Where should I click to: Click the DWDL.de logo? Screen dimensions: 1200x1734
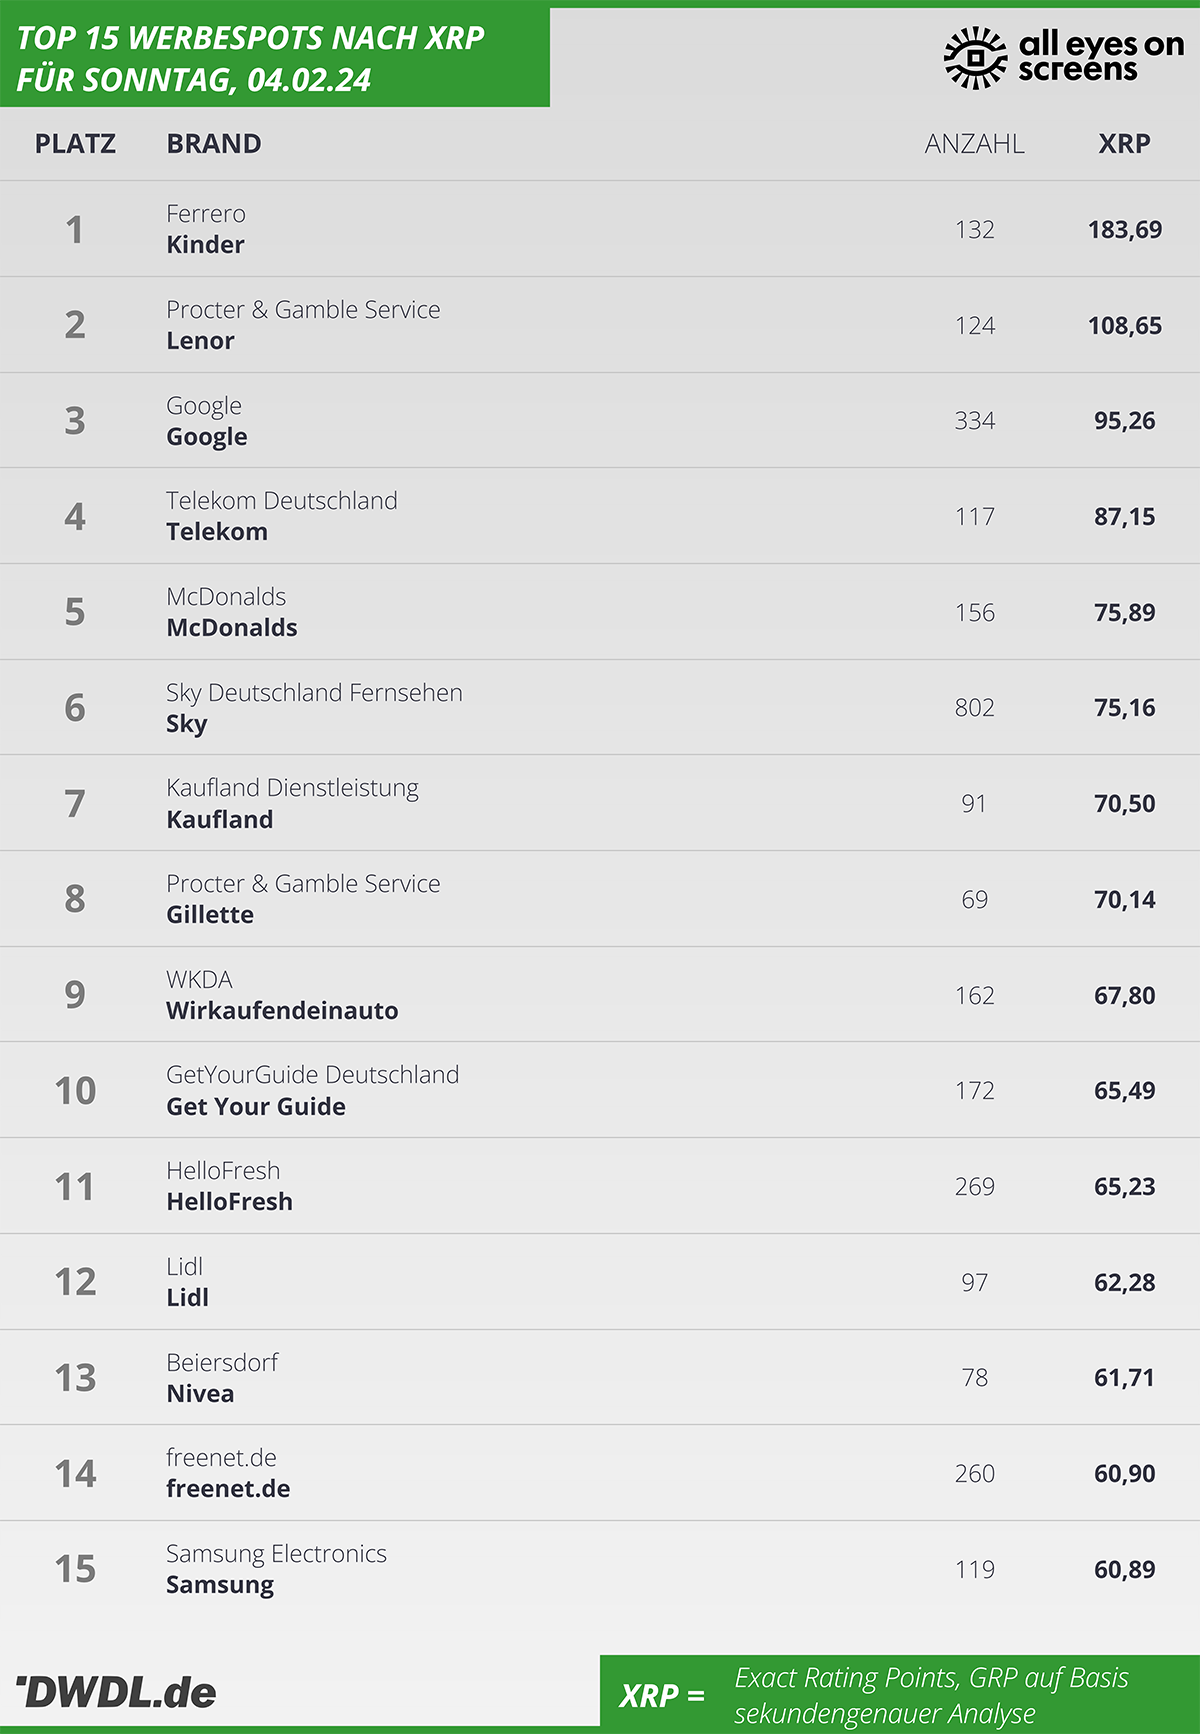[116, 1692]
